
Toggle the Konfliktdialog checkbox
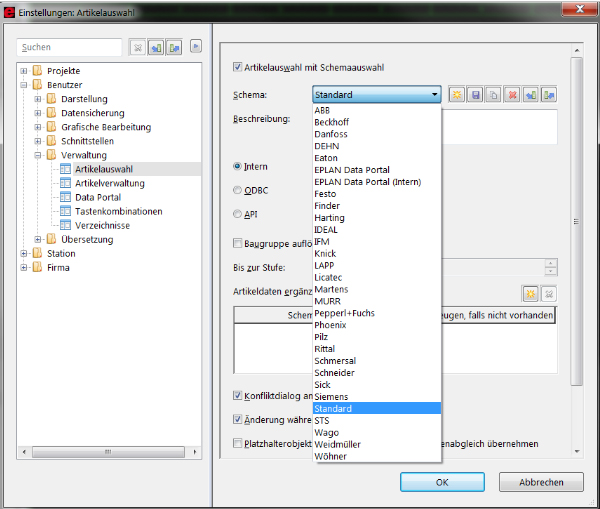238,396
